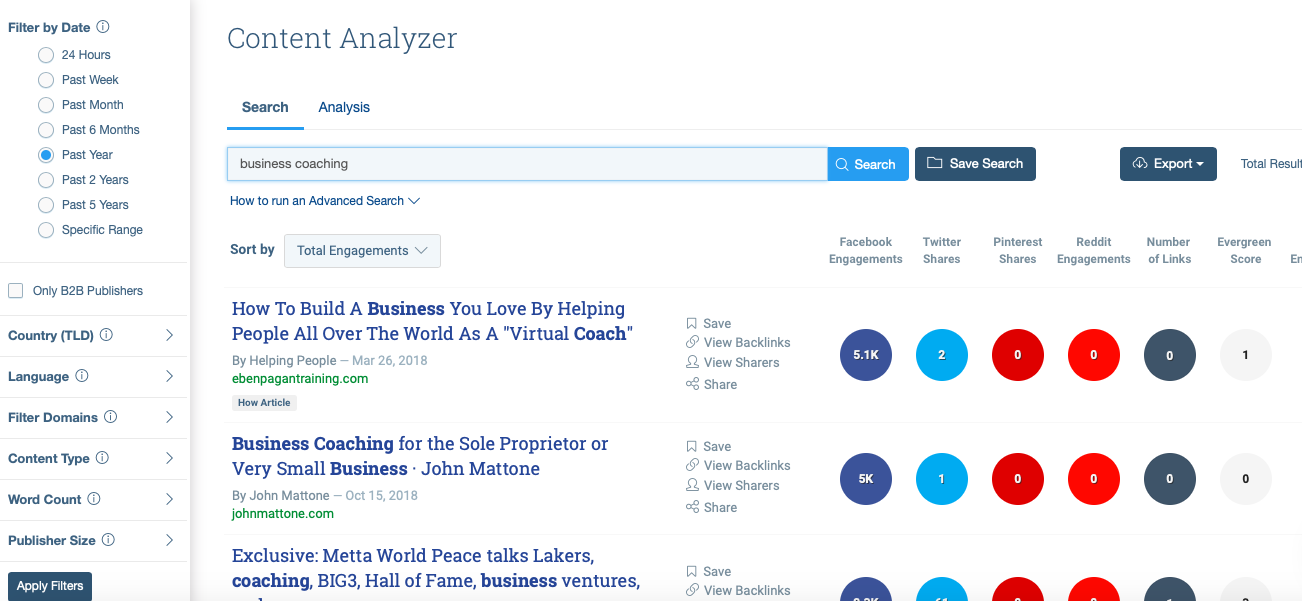The height and width of the screenshot is (601, 1302).
Task: Expand the Language filter chevron
Action: 169,376
